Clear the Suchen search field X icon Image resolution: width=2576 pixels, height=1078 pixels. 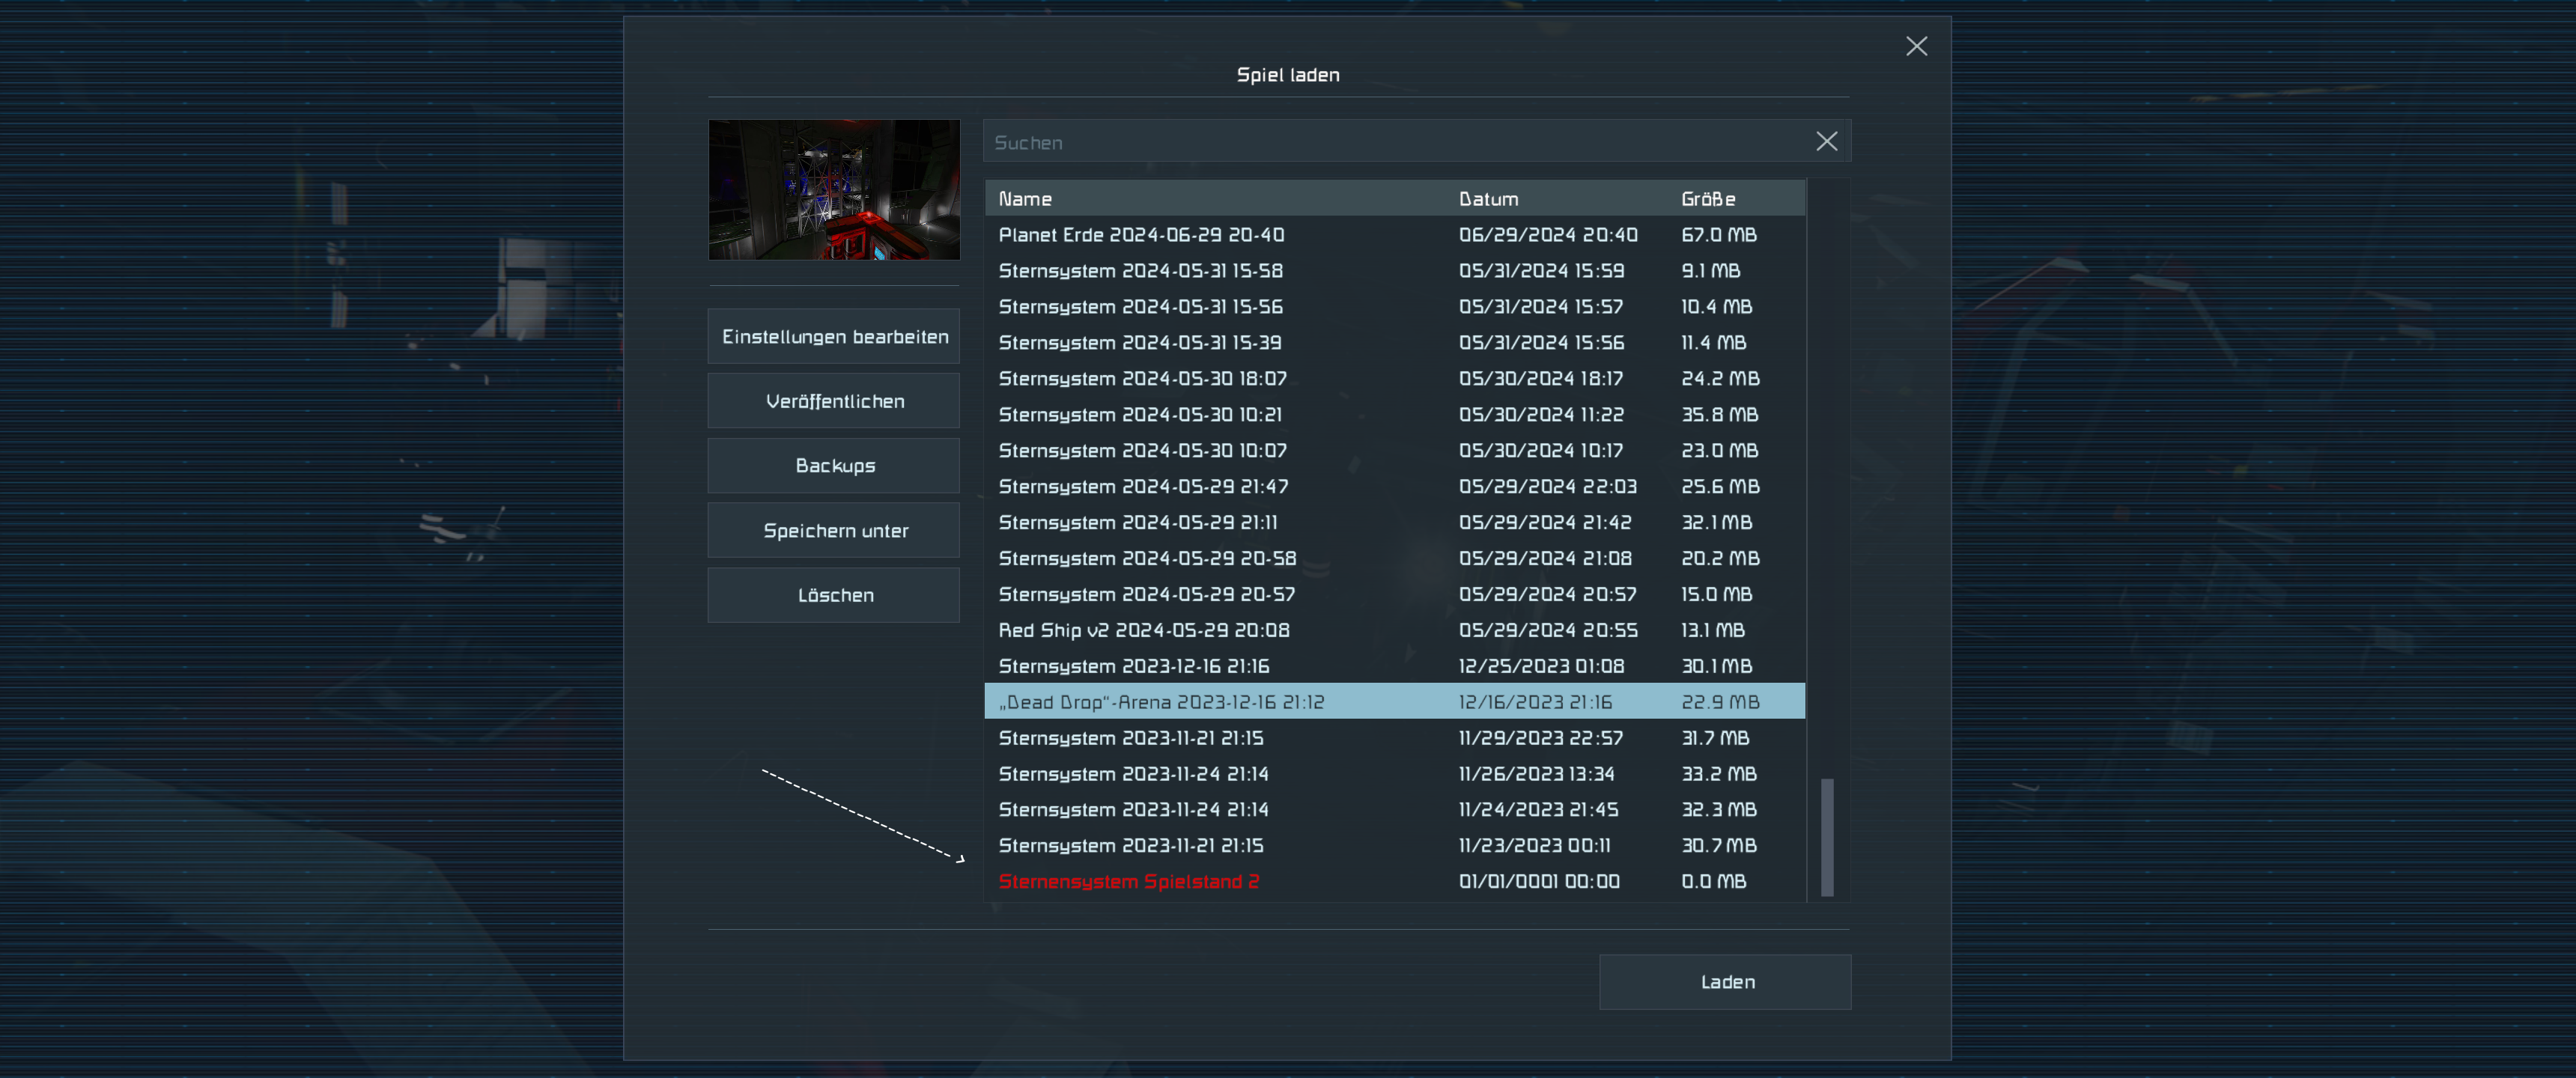point(1826,142)
